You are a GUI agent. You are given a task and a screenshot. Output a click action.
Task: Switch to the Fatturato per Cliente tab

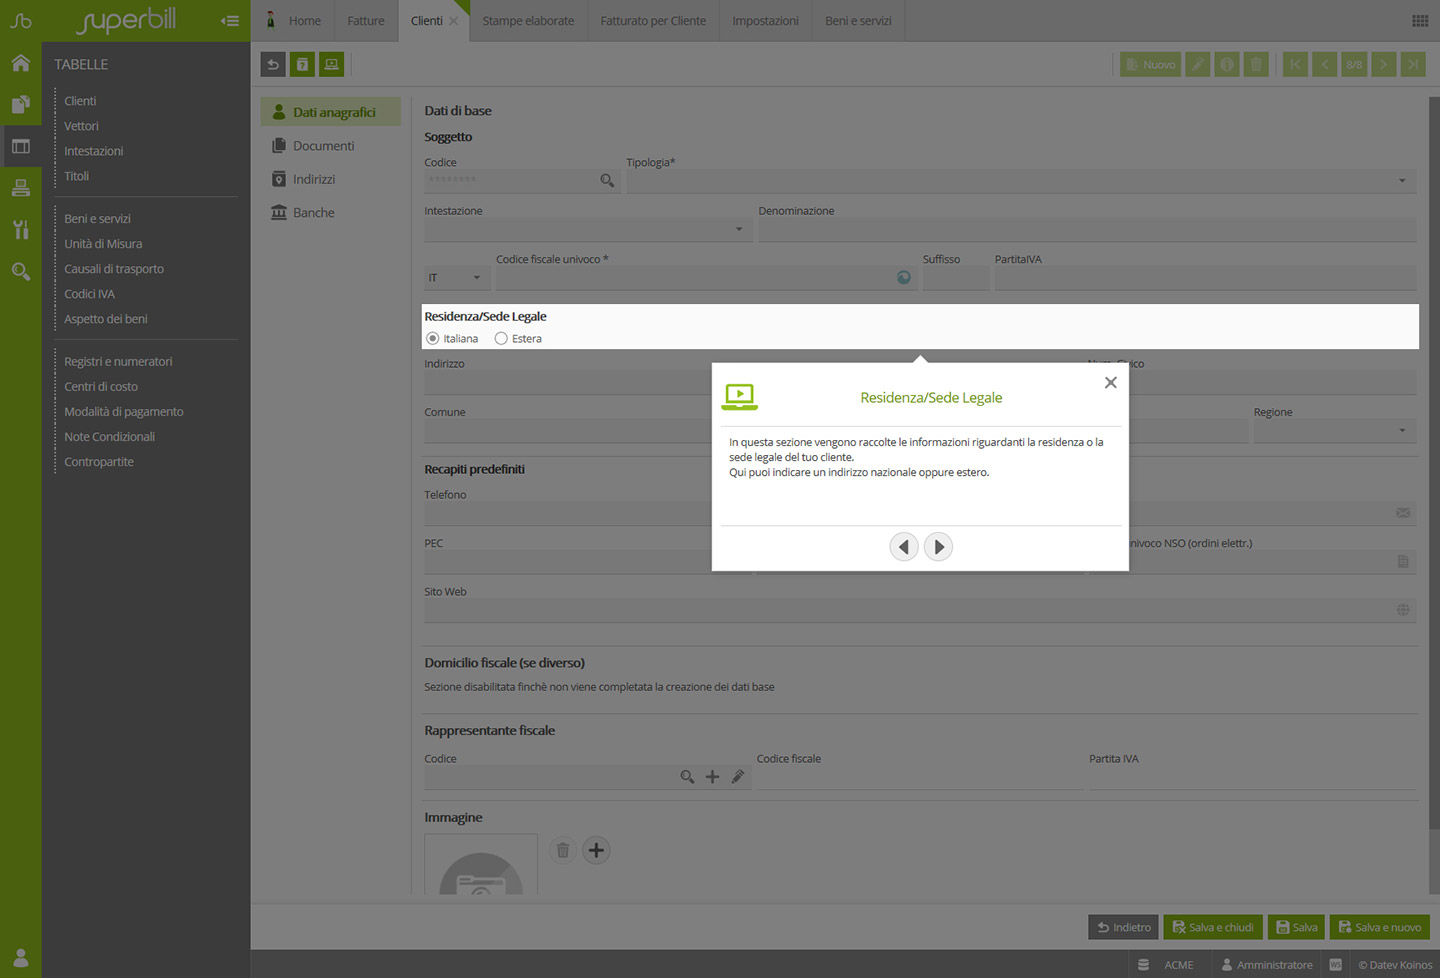point(653,20)
